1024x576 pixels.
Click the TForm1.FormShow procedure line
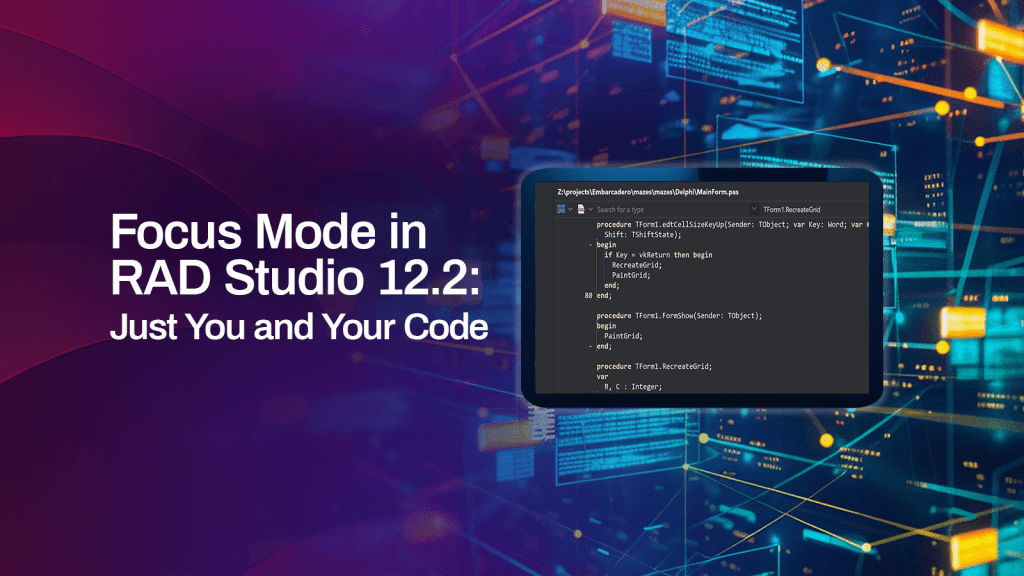tap(679, 315)
